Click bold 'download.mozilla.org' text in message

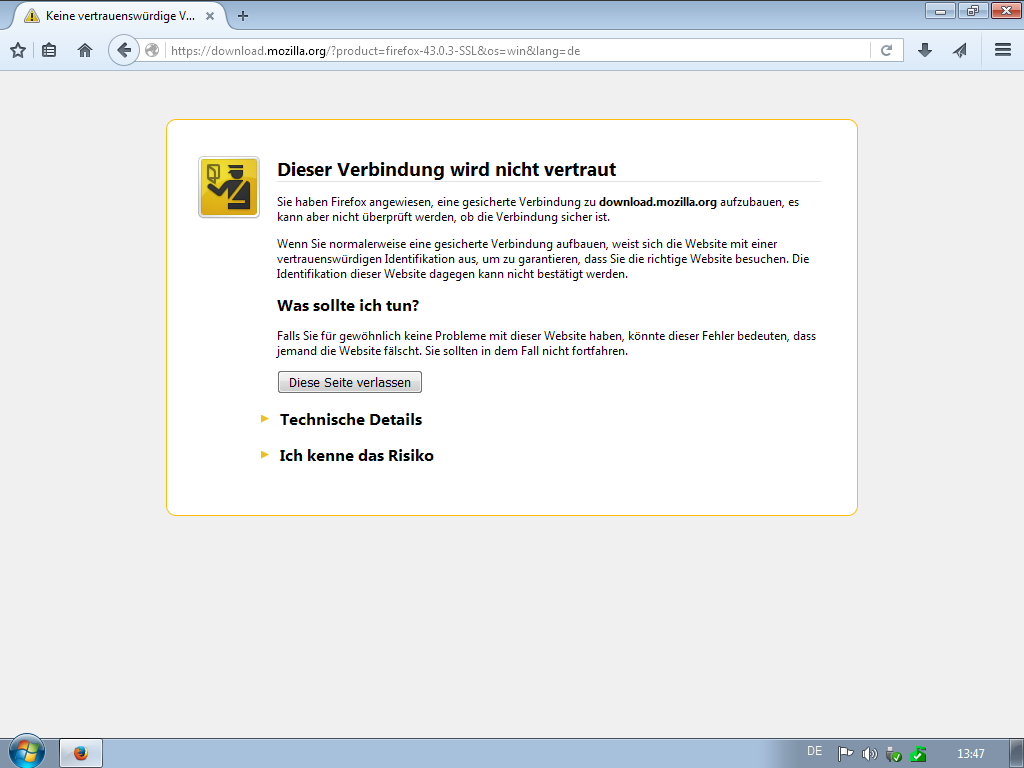658,202
